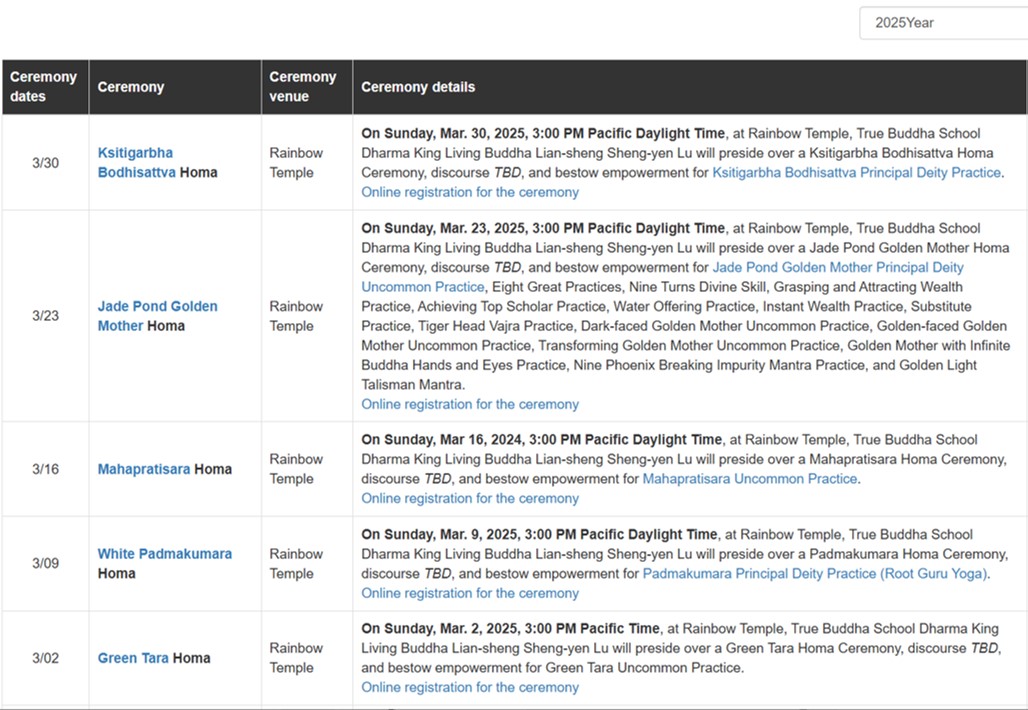Select the 3/09 date cell
1028x710 pixels.
(x=45, y=564)
